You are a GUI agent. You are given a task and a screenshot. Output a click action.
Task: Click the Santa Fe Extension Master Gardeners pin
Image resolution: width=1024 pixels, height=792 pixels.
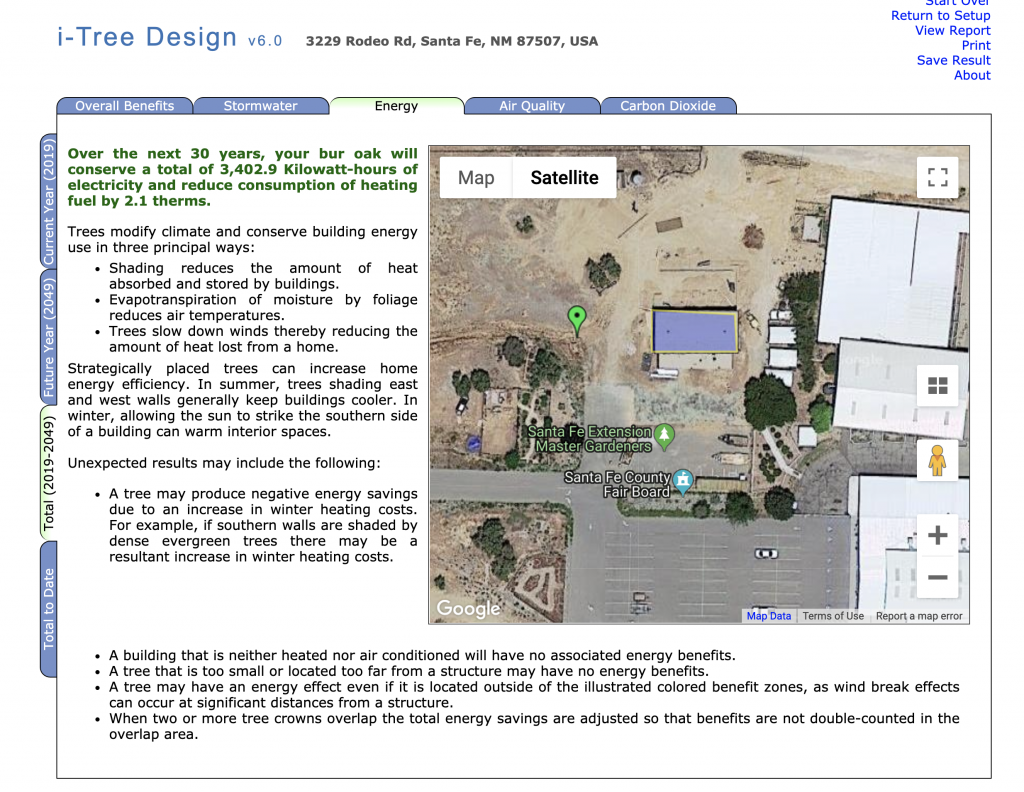coord(663,435)
